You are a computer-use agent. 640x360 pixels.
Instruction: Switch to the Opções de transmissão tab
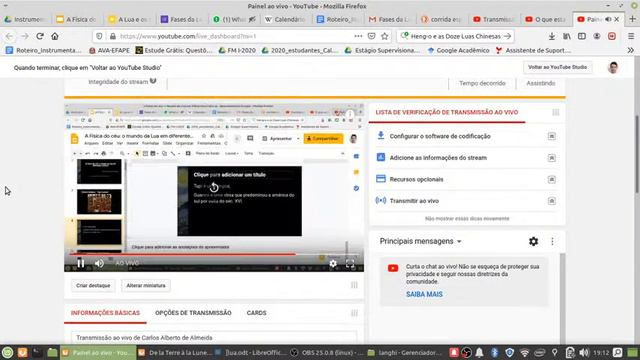[x=193, y=313]
